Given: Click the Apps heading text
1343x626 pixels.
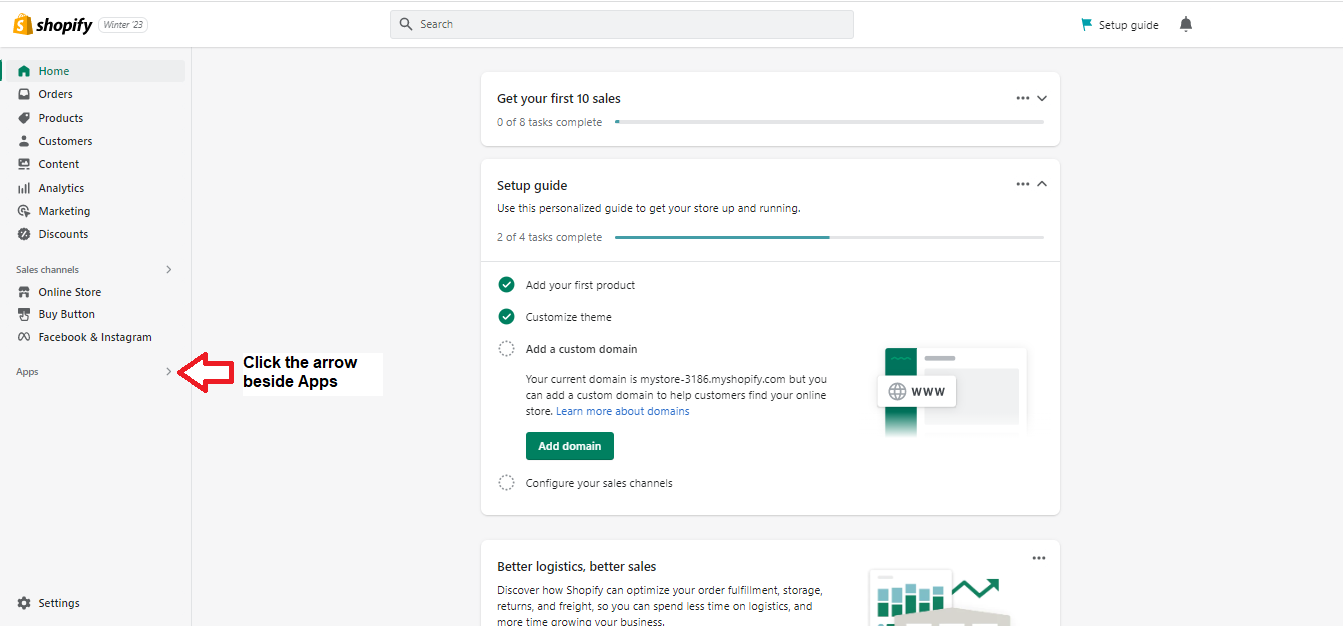Looking at the screenshot, I should click(27, 372).
